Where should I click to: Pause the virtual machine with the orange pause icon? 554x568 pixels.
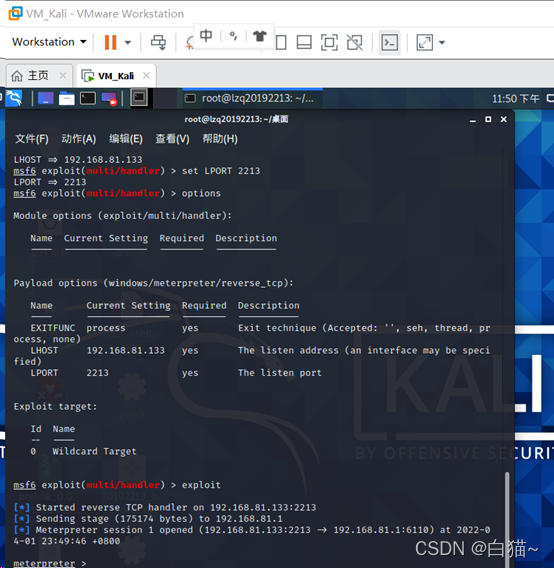(x=110, y=42)
